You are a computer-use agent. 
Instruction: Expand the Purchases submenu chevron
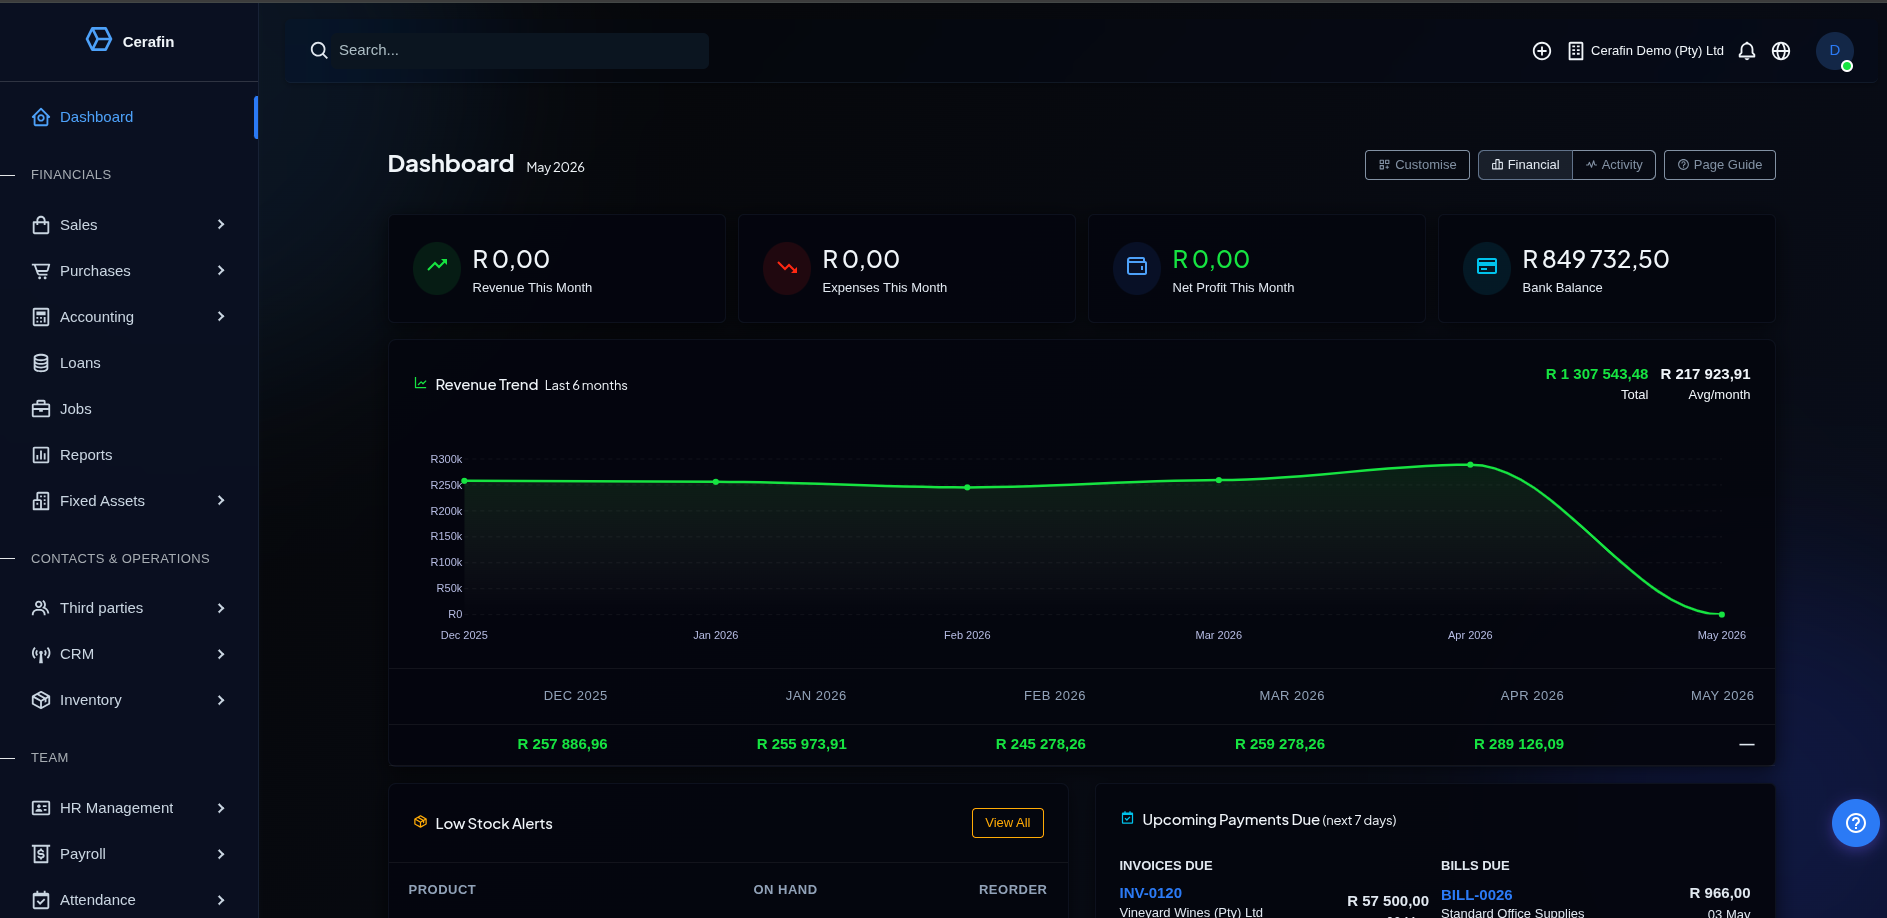(x=221, y=271)
